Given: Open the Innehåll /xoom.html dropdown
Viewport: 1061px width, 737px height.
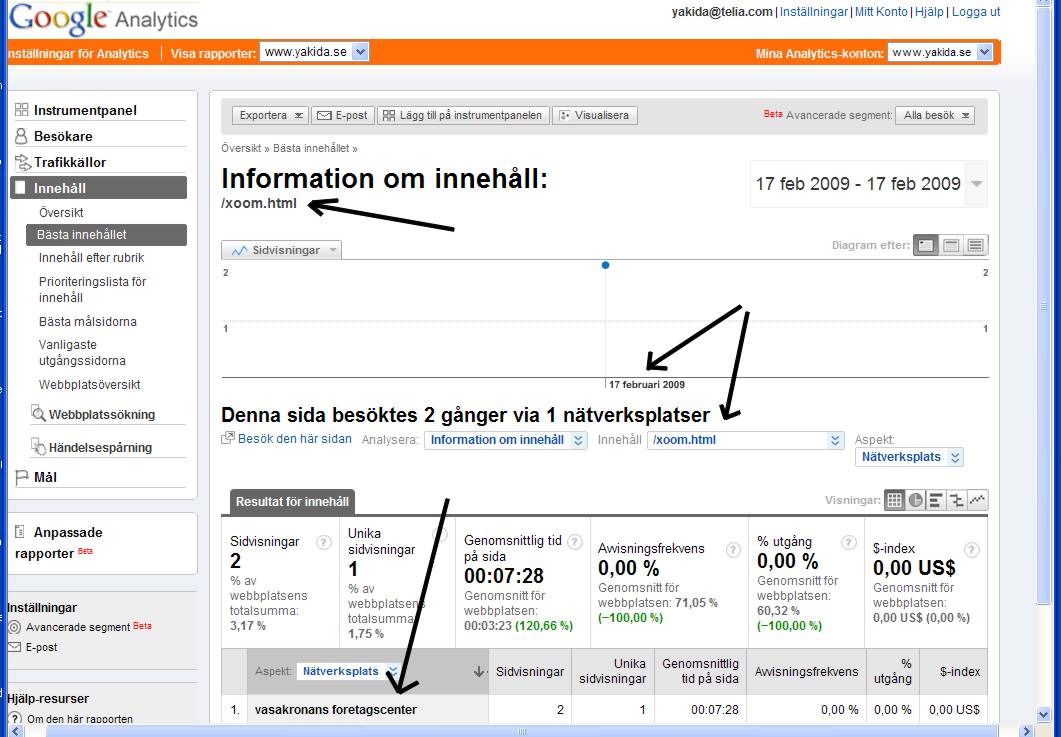Looking at the screenshot, I should (x=746, y=440).
